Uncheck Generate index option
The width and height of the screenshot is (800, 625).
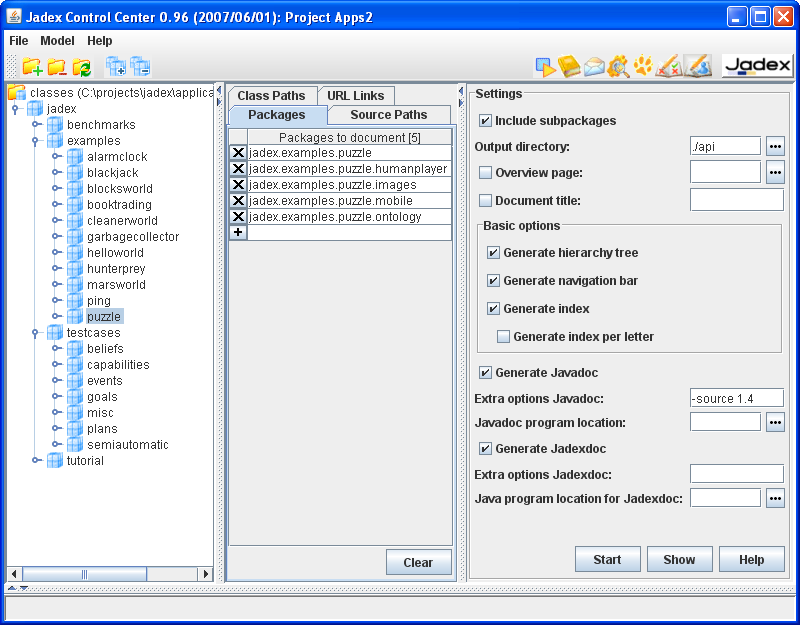pyautogui.click(x=493, y=309)
